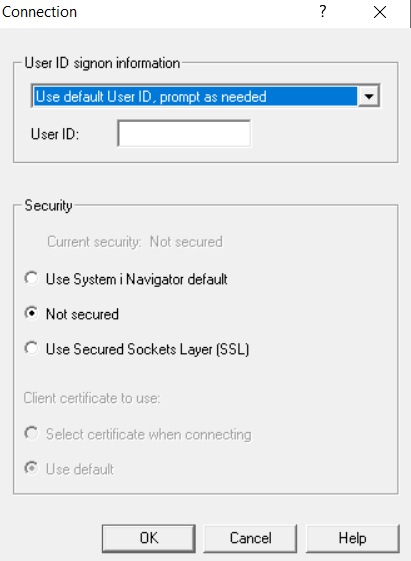
Task: Click the Connection title bar text
Action: point(39,12)
